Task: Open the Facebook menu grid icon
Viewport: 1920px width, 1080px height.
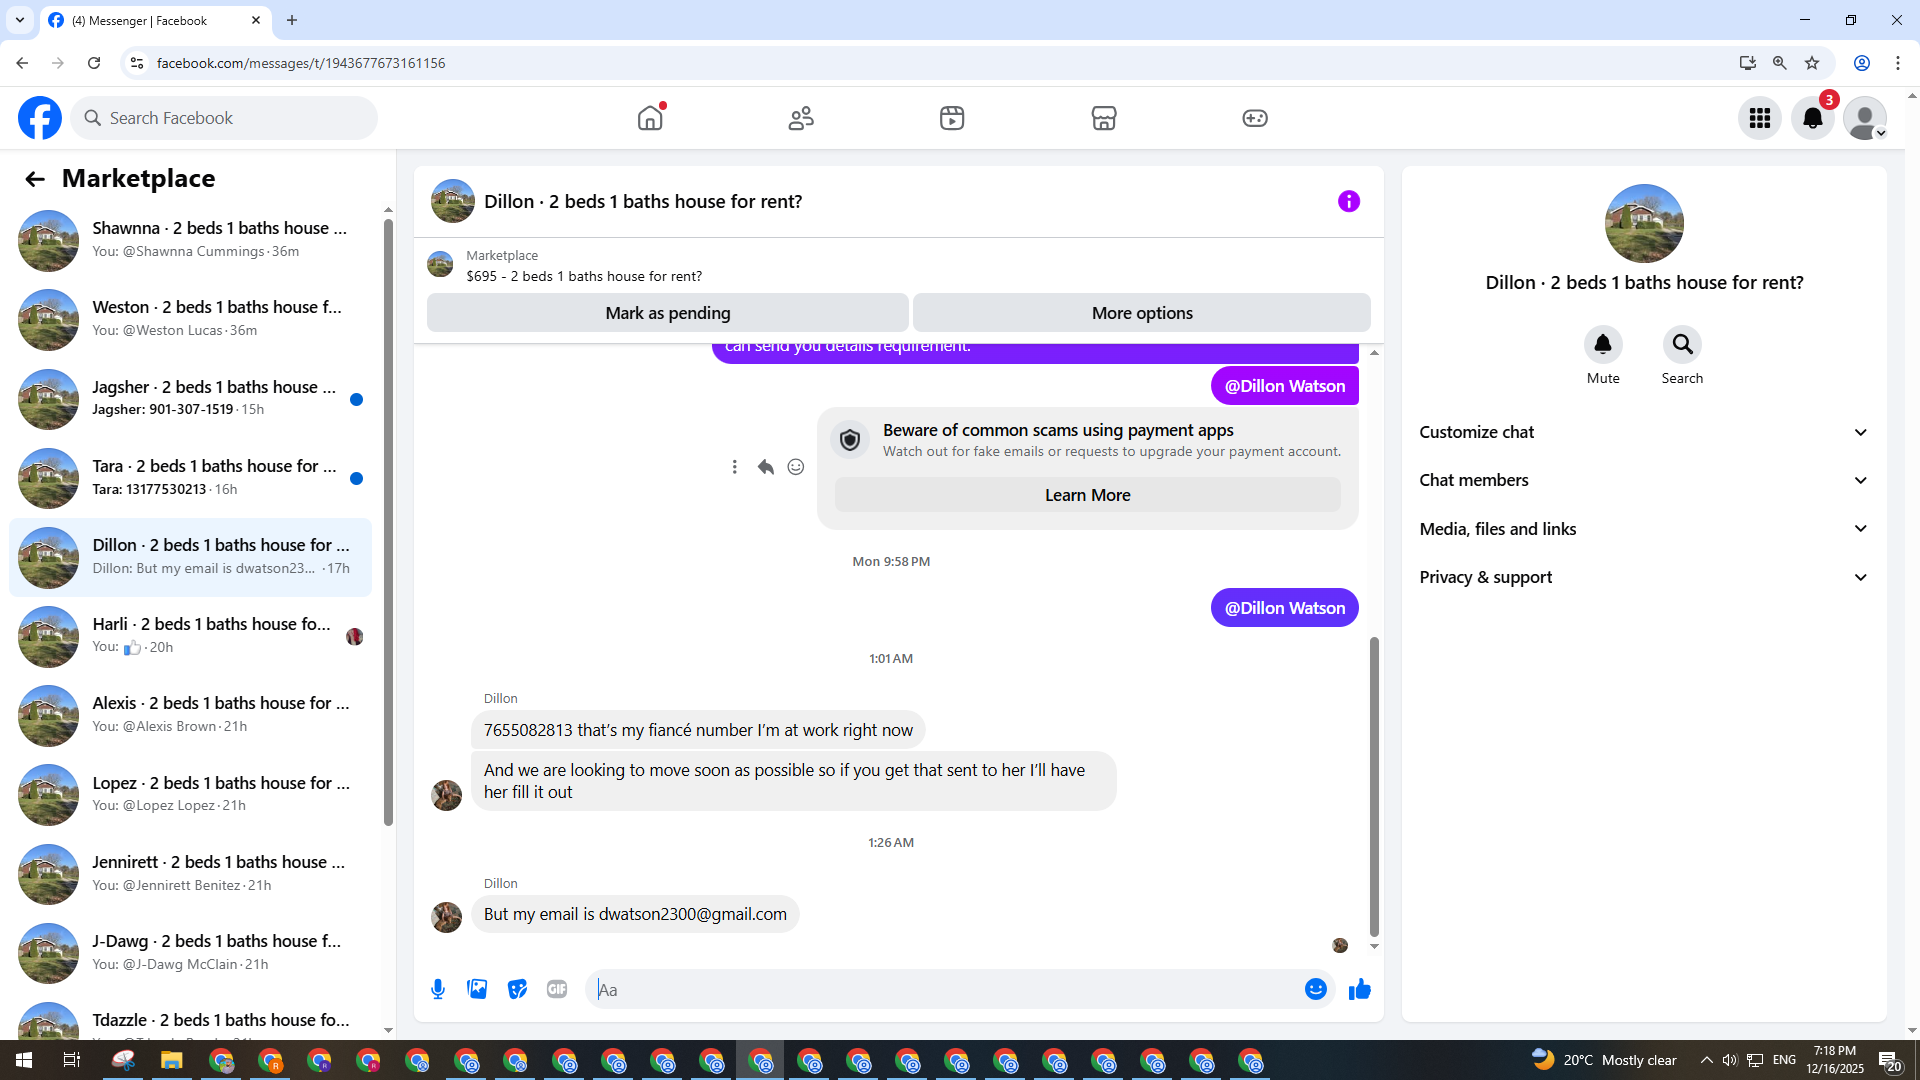Action: pos(1760,118)
